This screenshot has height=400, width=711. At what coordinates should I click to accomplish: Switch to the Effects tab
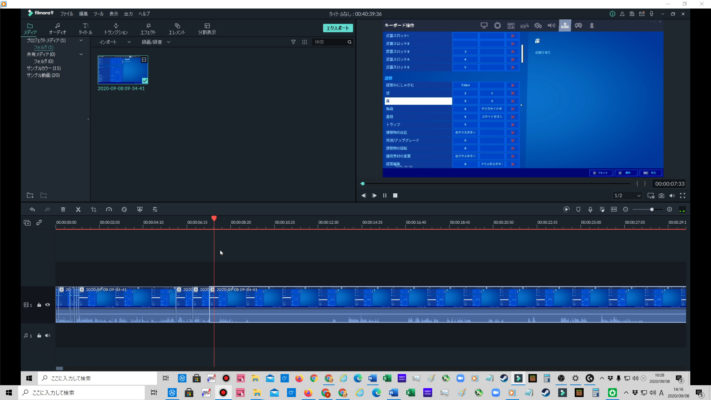point(148,29)
